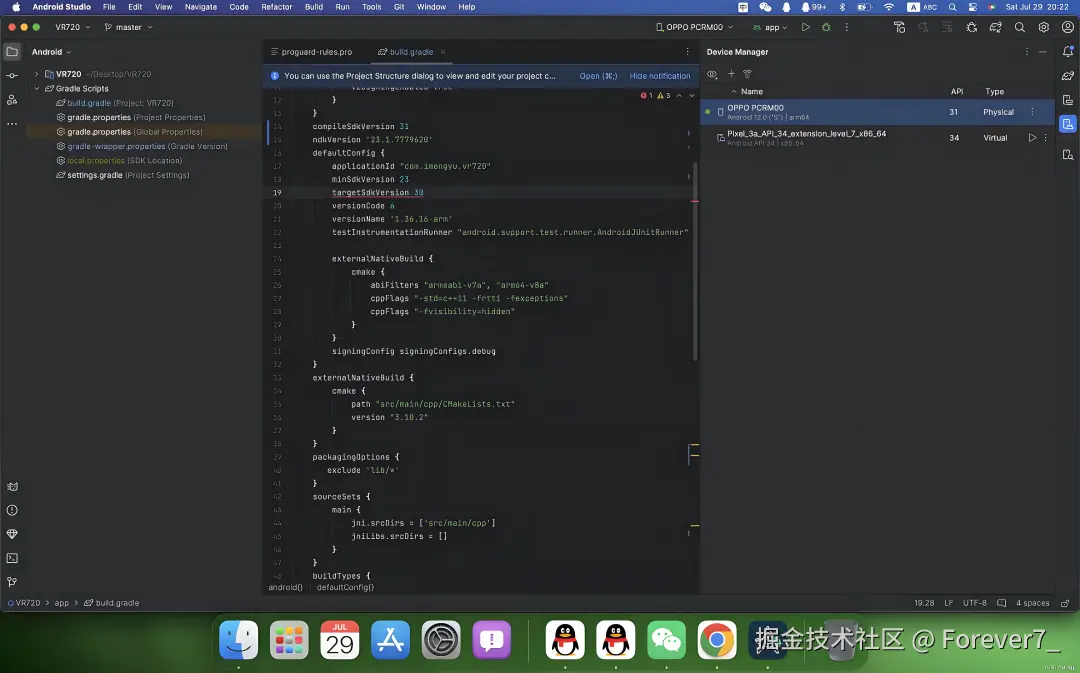Add new device plus icon in Device Manager
Viewport: 1080px width, 673px height.
[731, 74]
